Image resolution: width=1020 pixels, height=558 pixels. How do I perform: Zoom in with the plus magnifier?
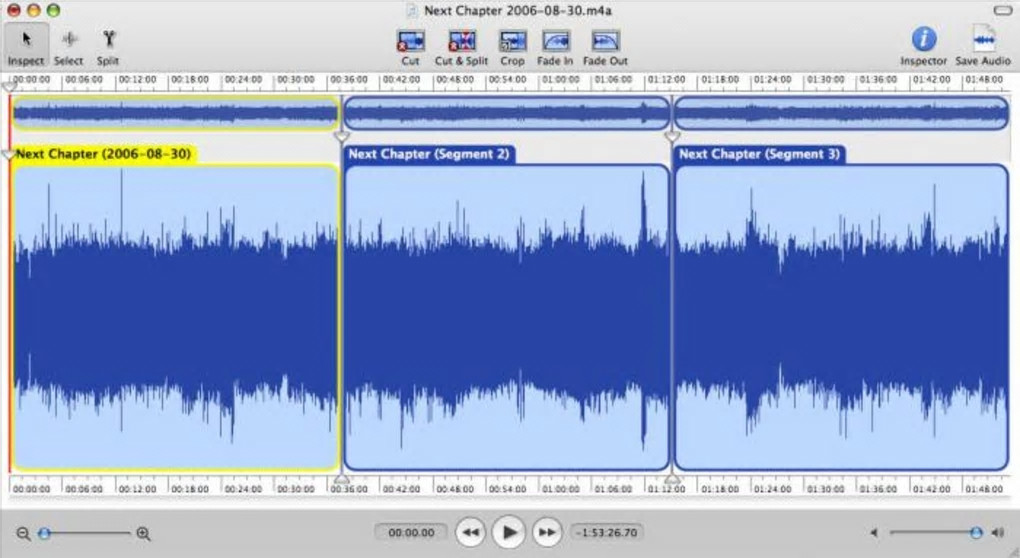point(143,534)
